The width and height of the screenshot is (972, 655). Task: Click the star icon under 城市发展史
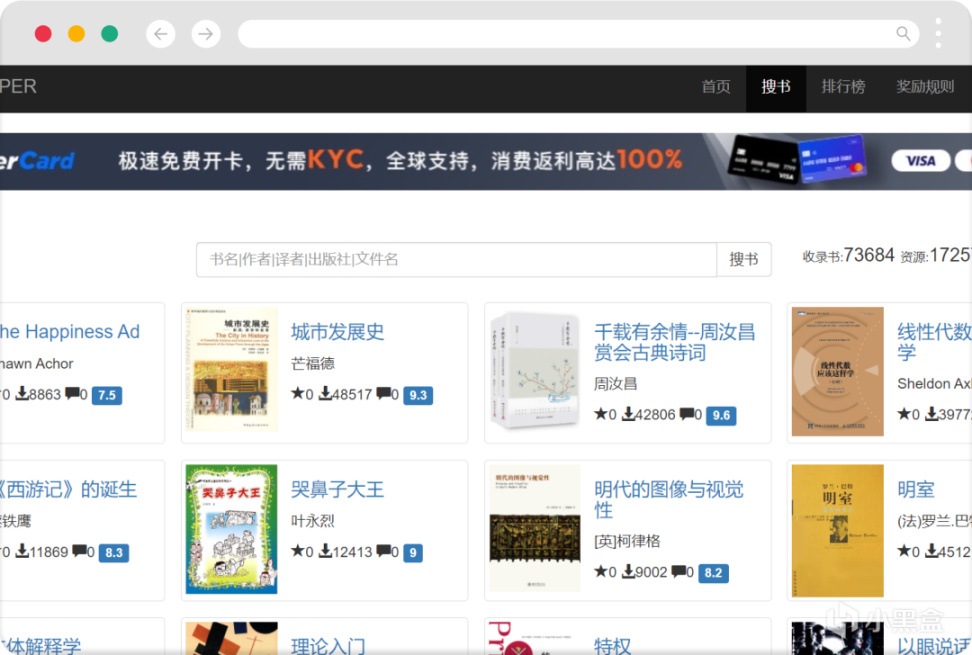298,393
